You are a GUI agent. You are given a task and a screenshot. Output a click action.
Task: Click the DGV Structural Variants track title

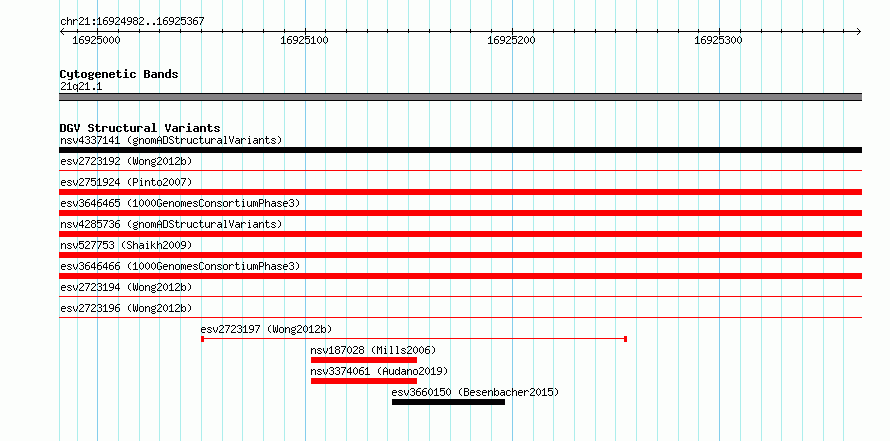pyautogui.click(x=140, y=128)
